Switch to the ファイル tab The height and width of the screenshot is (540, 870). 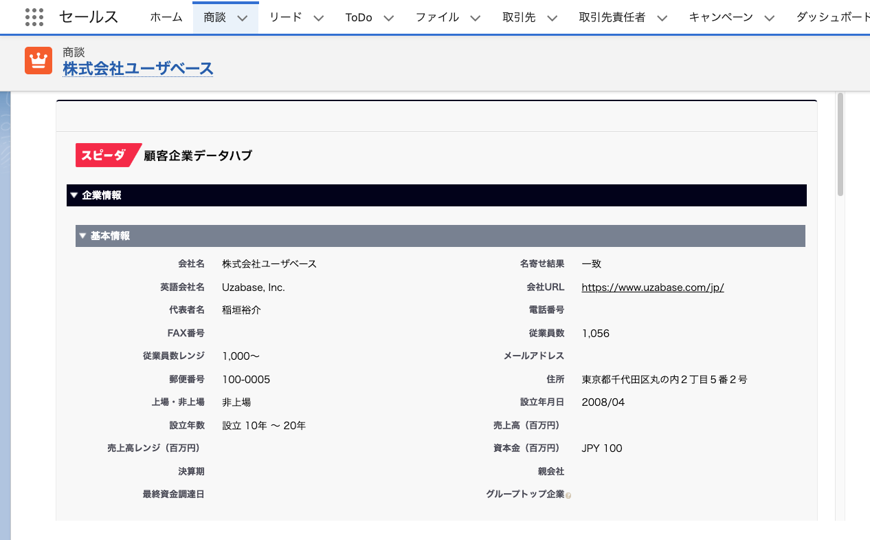point(437,17)
